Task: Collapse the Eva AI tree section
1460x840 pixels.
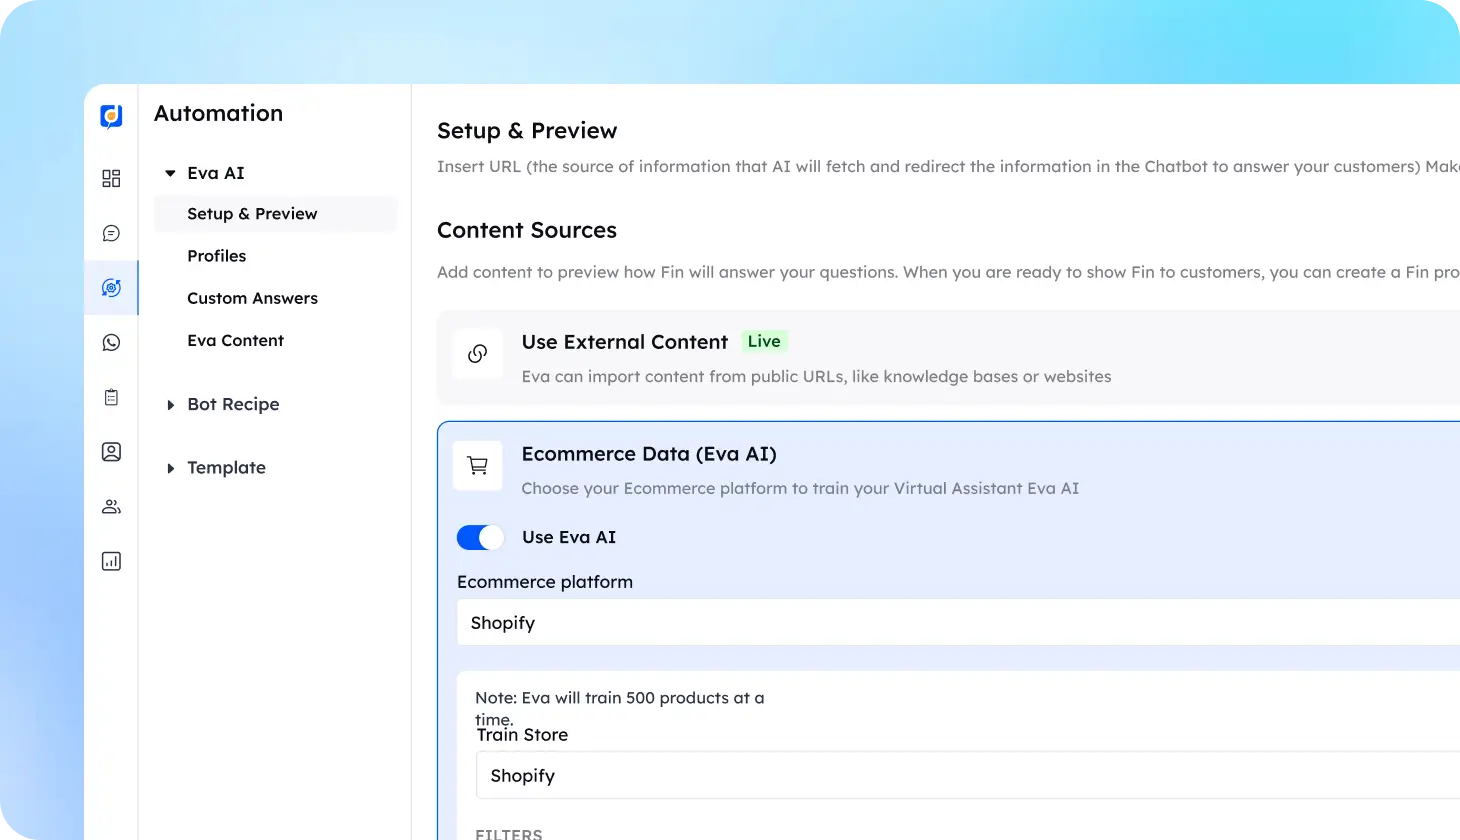Action: (x=170, y=173)
